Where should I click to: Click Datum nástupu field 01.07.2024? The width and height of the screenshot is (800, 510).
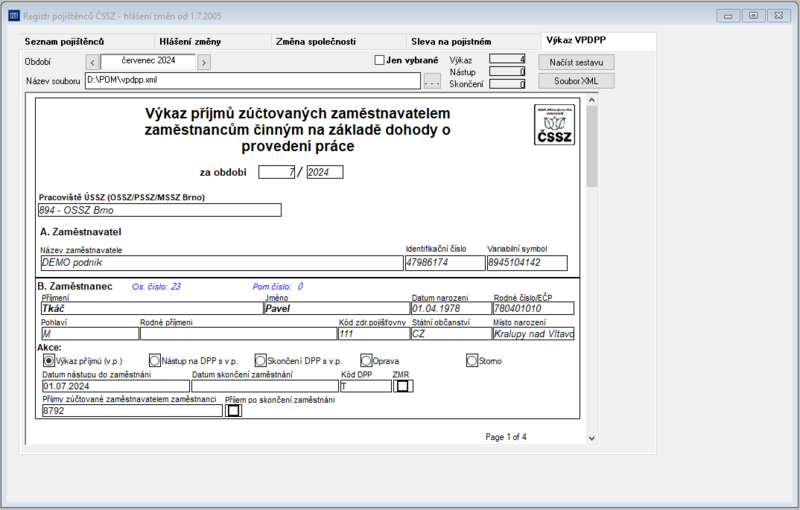click(x=116, y=386)
